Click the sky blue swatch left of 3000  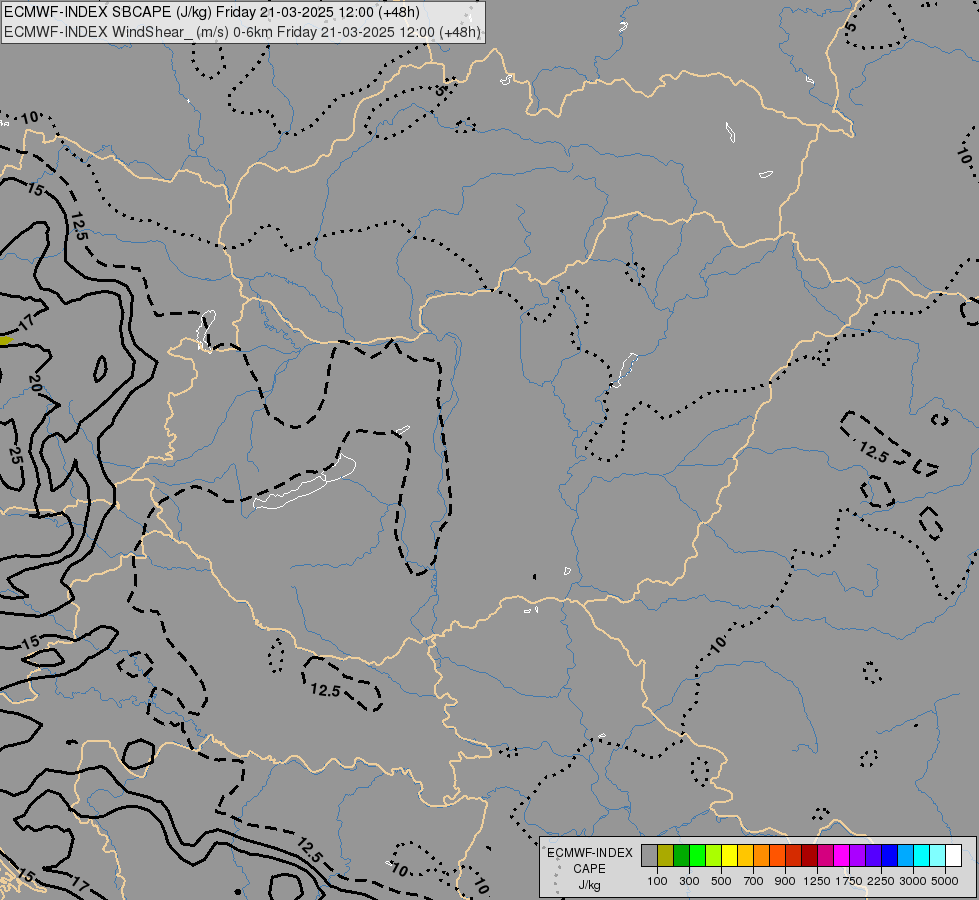pyautogui.click(x=905, y=856)
